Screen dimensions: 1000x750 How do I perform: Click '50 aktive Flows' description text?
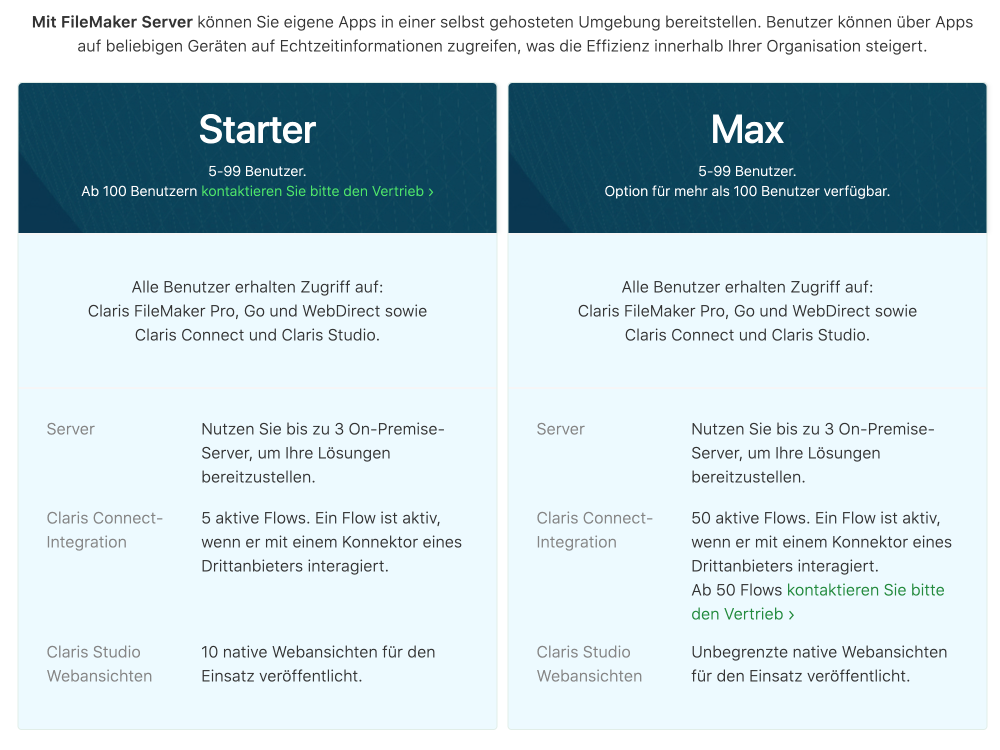(821, 542)
